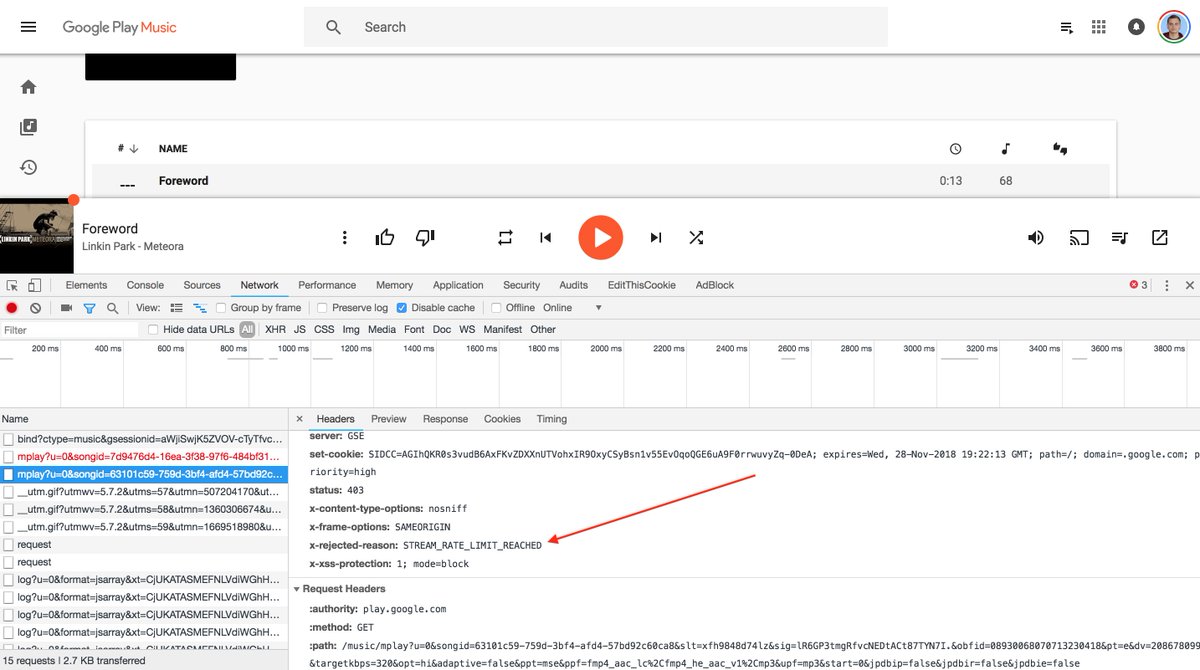Screen dimensions: 1200x670
Task: Open the Preview tab of the request
Action: pyautogui.click(x=389, y=419)
